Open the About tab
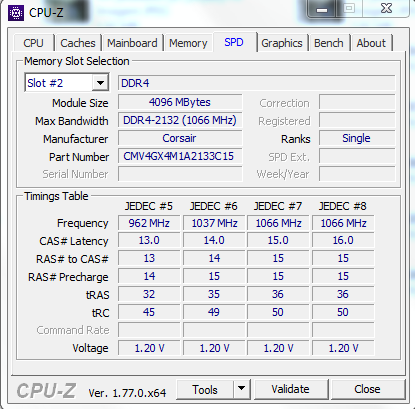415x409 pixels. [371, 43]
